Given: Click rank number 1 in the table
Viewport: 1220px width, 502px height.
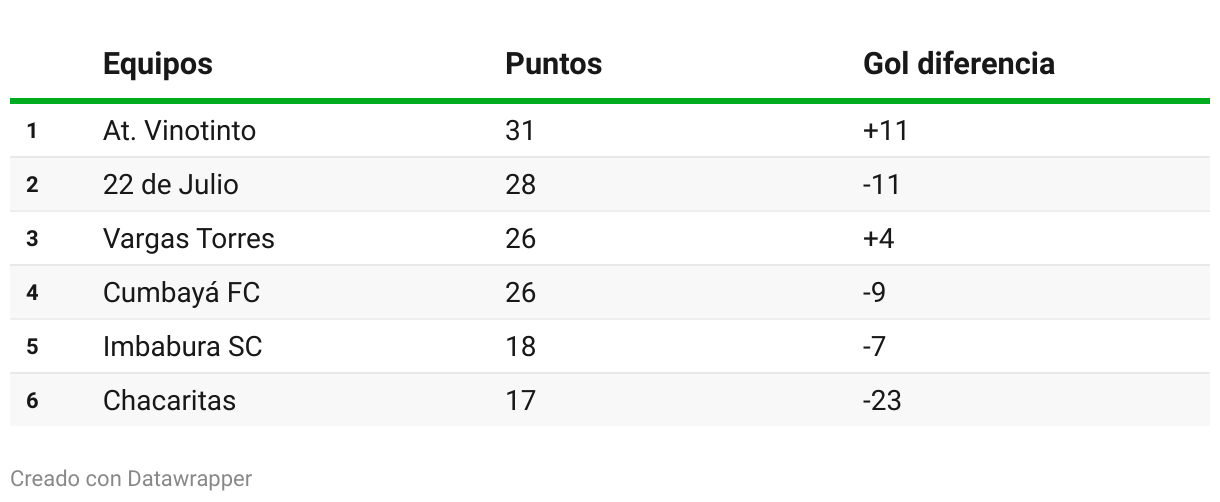Looking at the screenshot, I should click(32, 131).
